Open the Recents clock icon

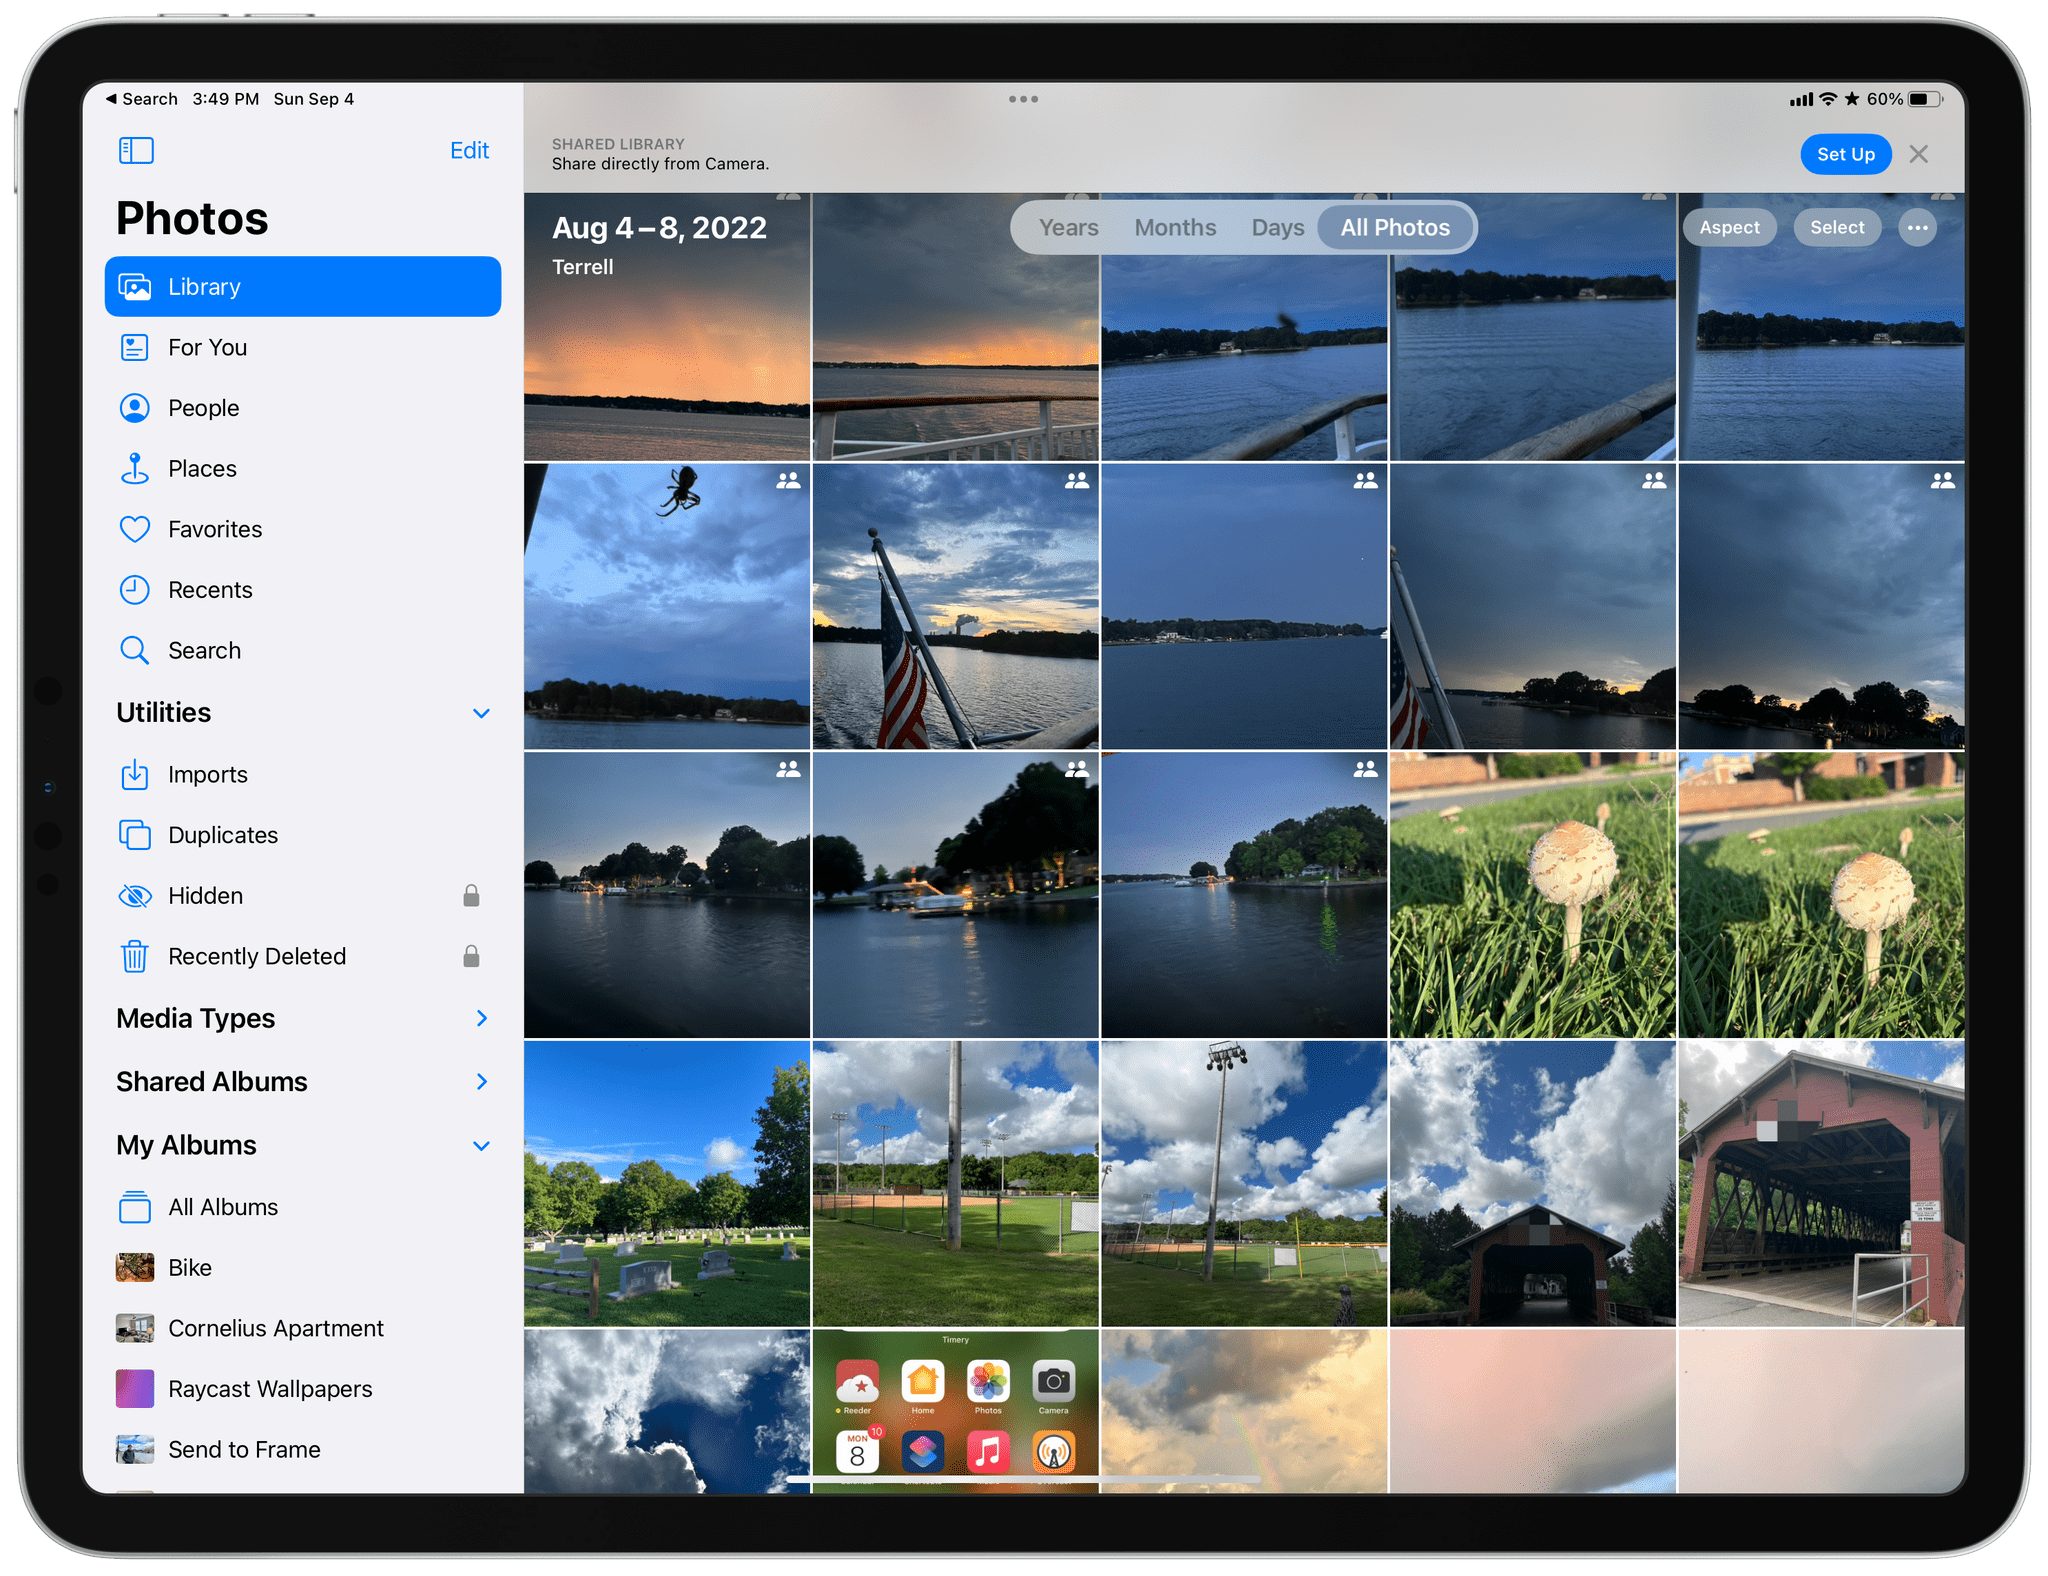136,589
